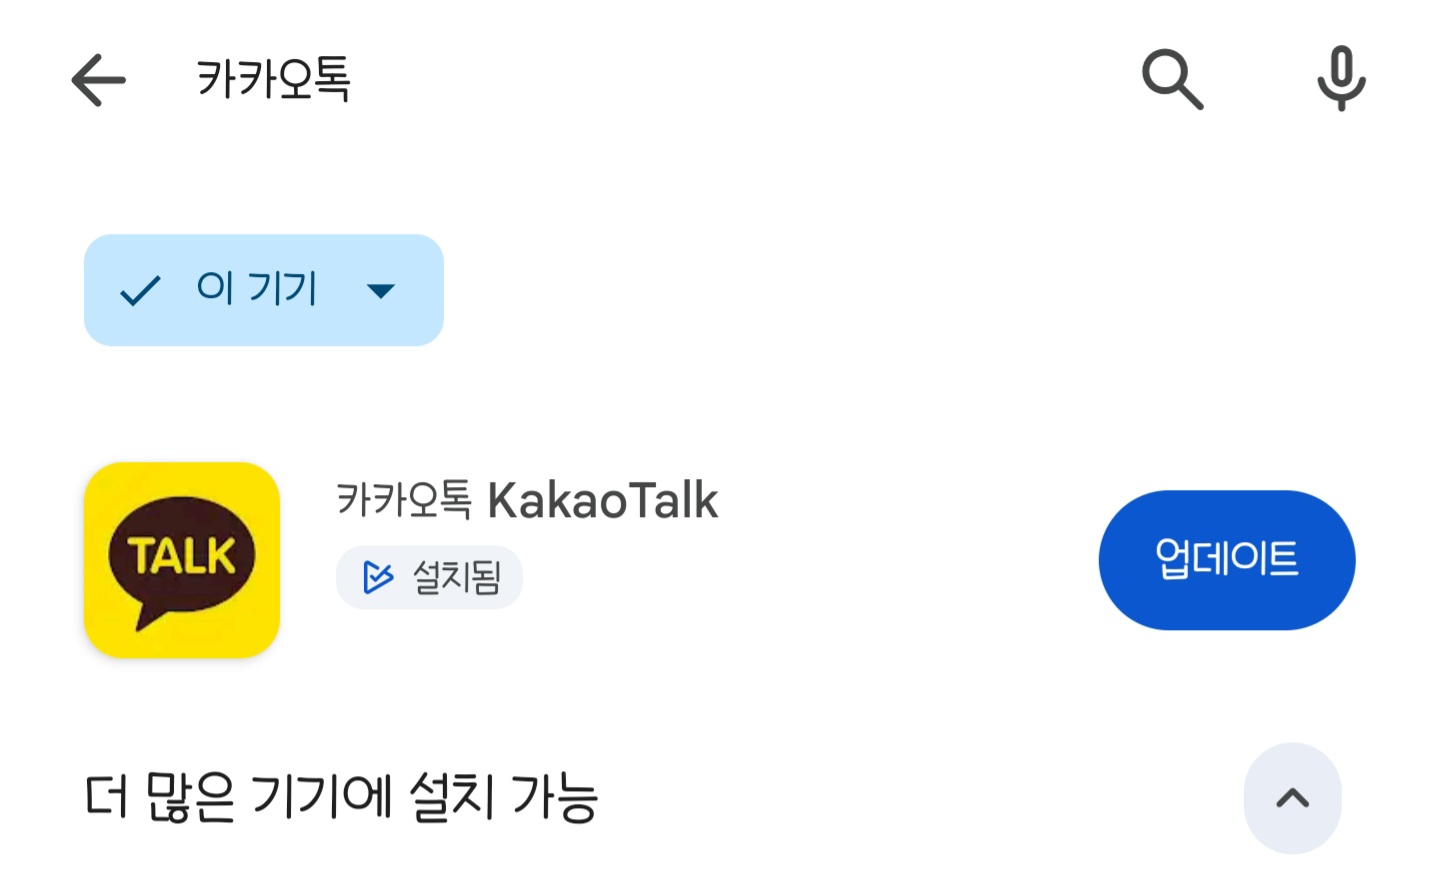Toggle the installed apps filter badge
Viewport: 1439px width, 894px height.
[429, 577]
